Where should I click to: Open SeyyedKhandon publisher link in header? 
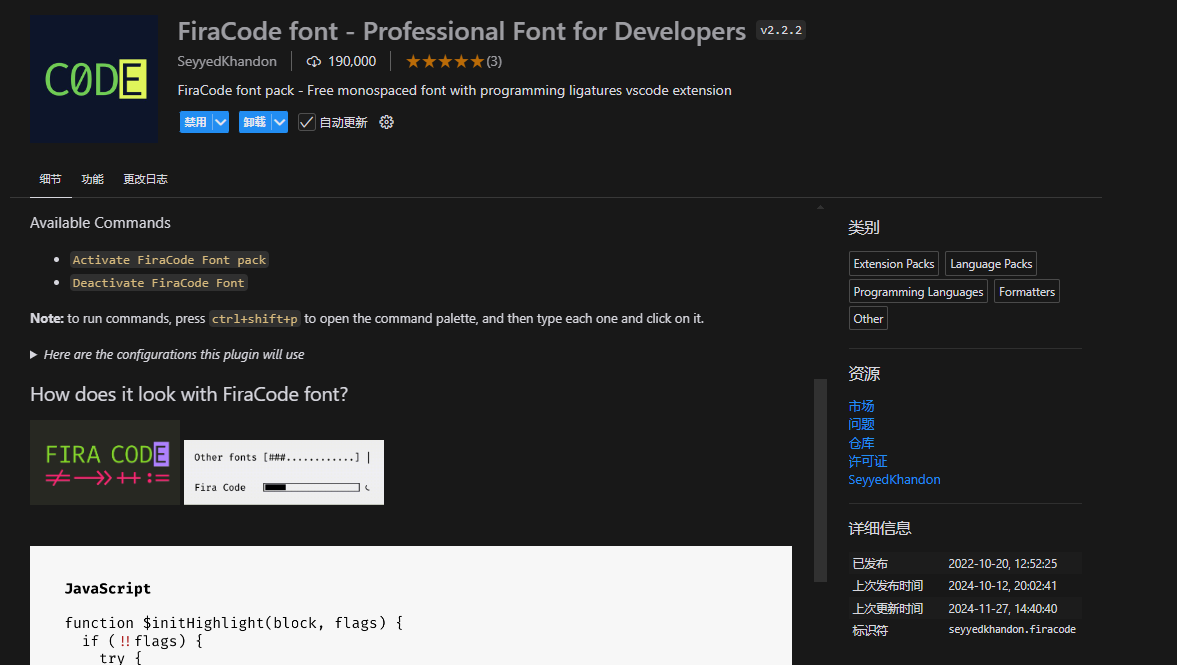pos(227,62)
